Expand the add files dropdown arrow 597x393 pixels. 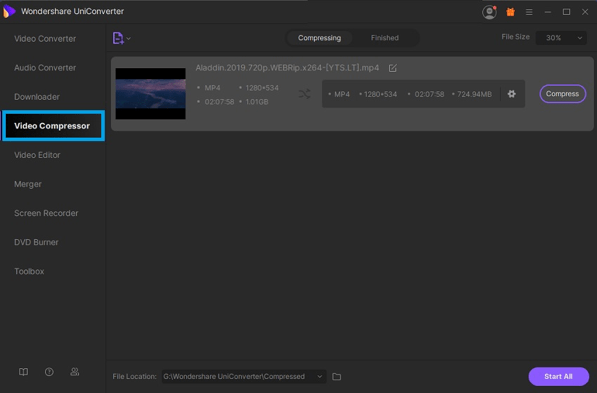click(129, 38)
